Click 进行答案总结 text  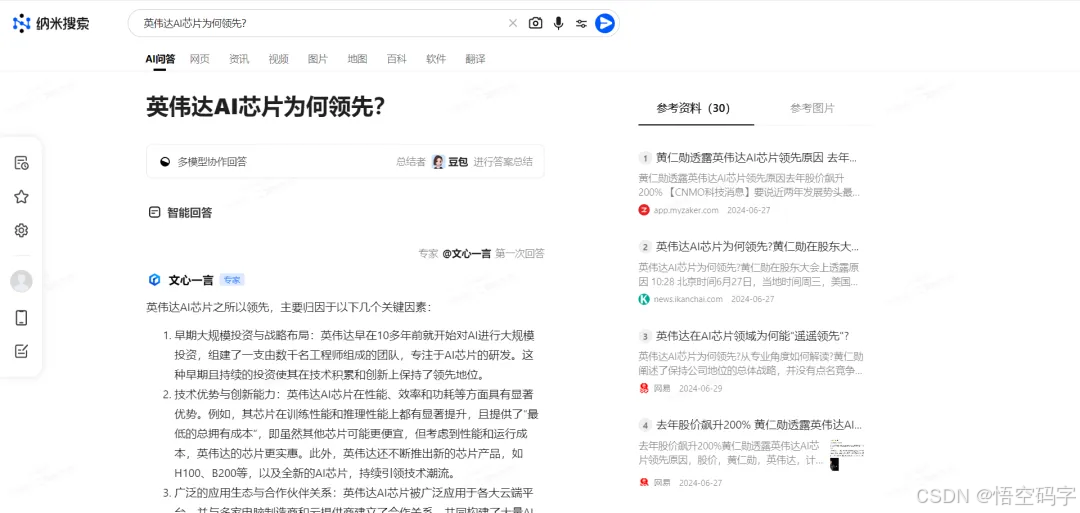(x=503, y=162)
